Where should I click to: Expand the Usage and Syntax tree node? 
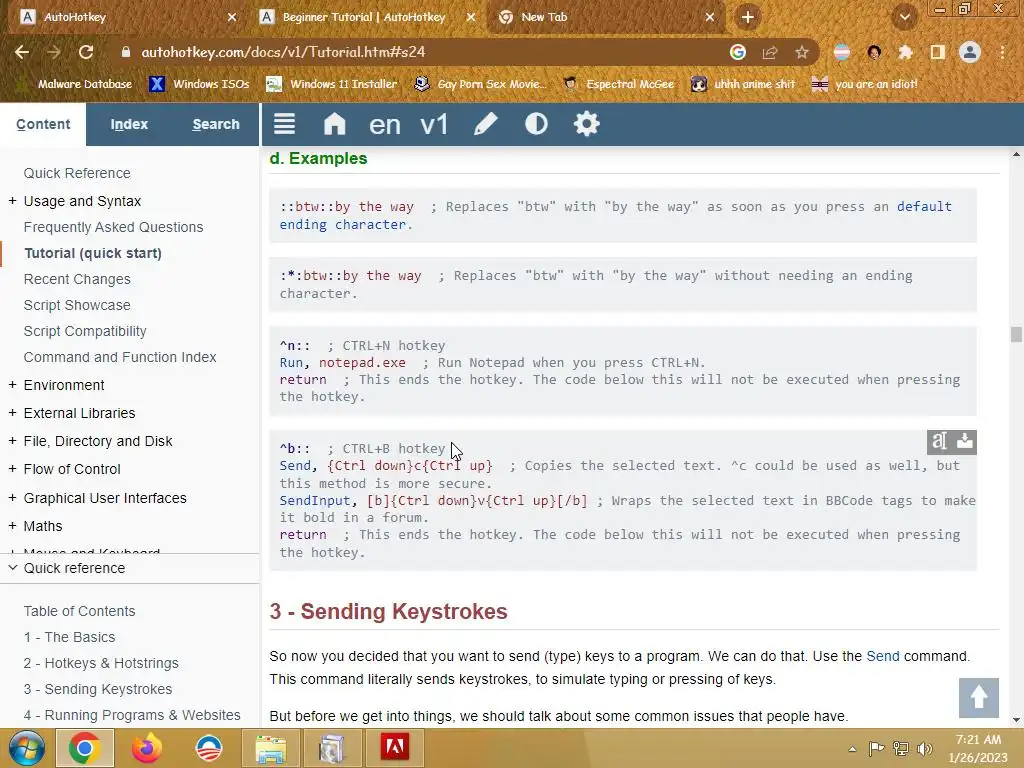(12, 201)
